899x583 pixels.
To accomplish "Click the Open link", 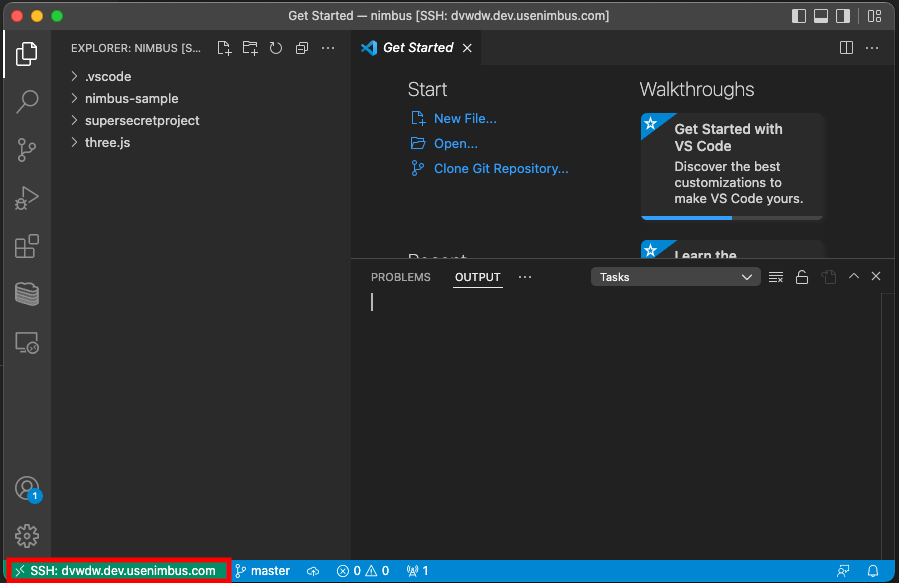I will [455, 144].
